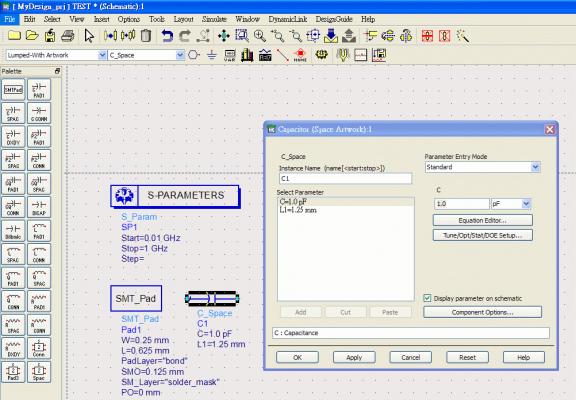This screenshot has height=400, width=576.
Task: Click the Print icon in toolbar
Action: (x=68, y=36)
